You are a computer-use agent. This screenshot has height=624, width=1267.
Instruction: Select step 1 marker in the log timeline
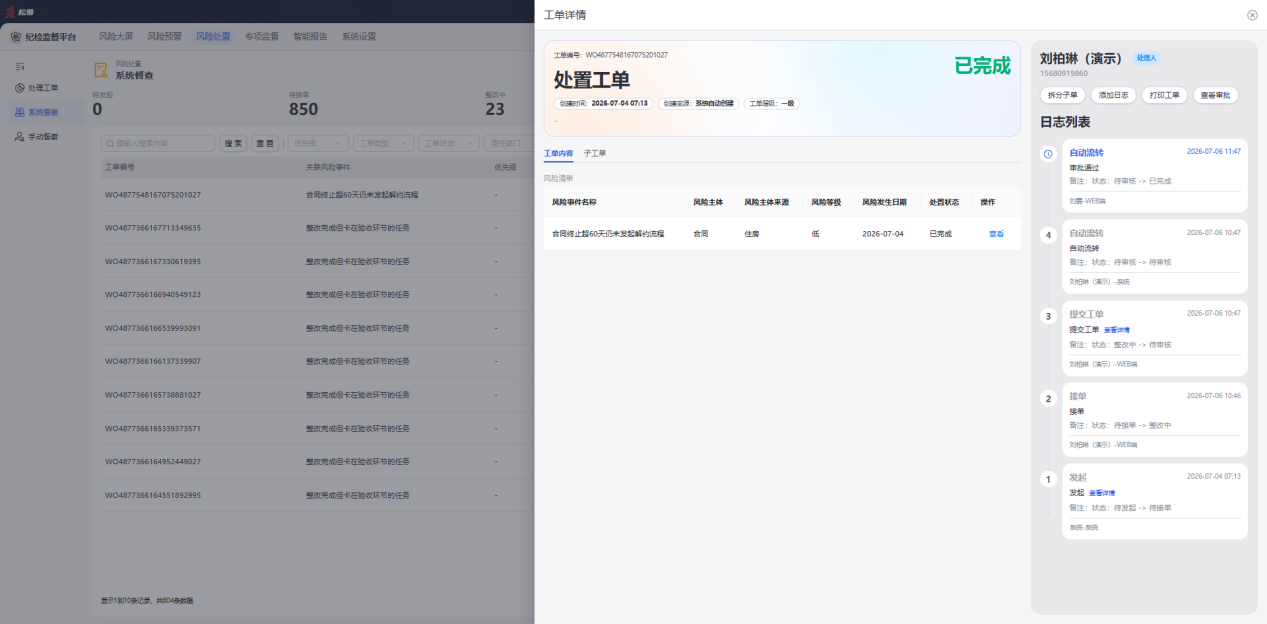pyautogui.click(x=1048, y=479)
